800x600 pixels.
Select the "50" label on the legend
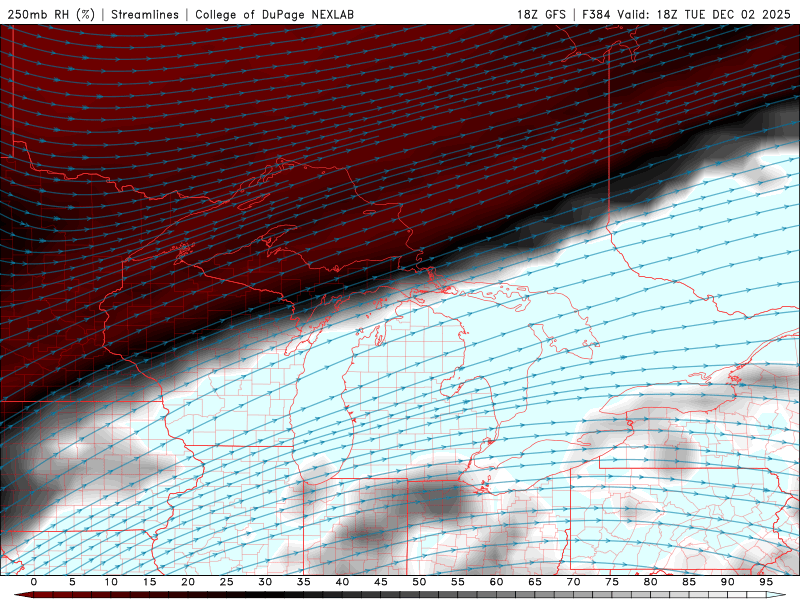point(419,582)
